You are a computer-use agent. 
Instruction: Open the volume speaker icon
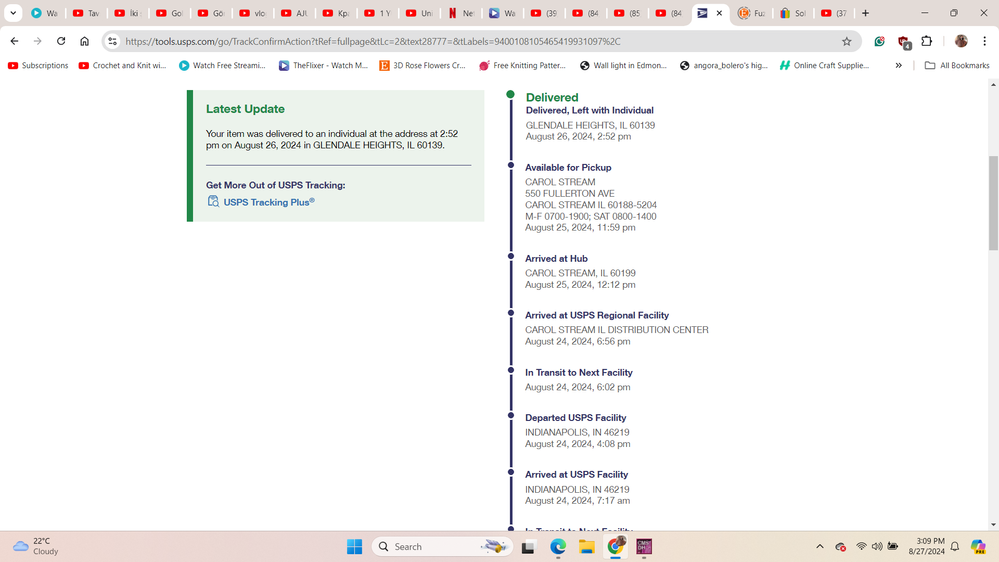tap(877, 547)
